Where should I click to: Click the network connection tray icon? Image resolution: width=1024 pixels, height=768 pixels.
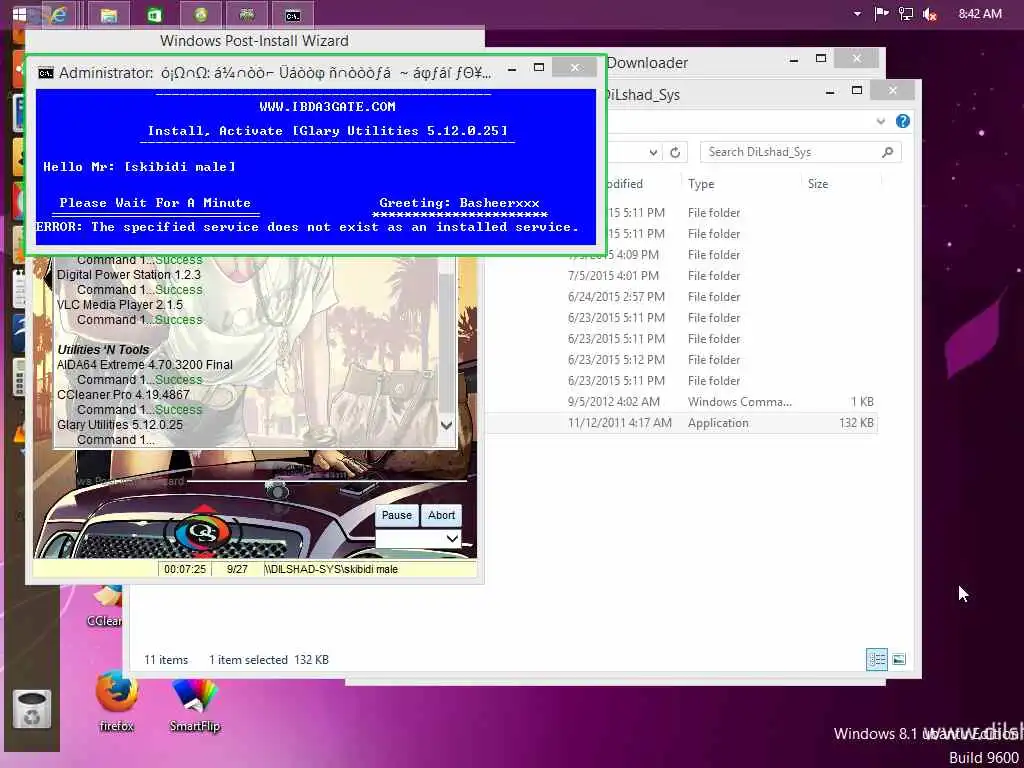point(906,14)
